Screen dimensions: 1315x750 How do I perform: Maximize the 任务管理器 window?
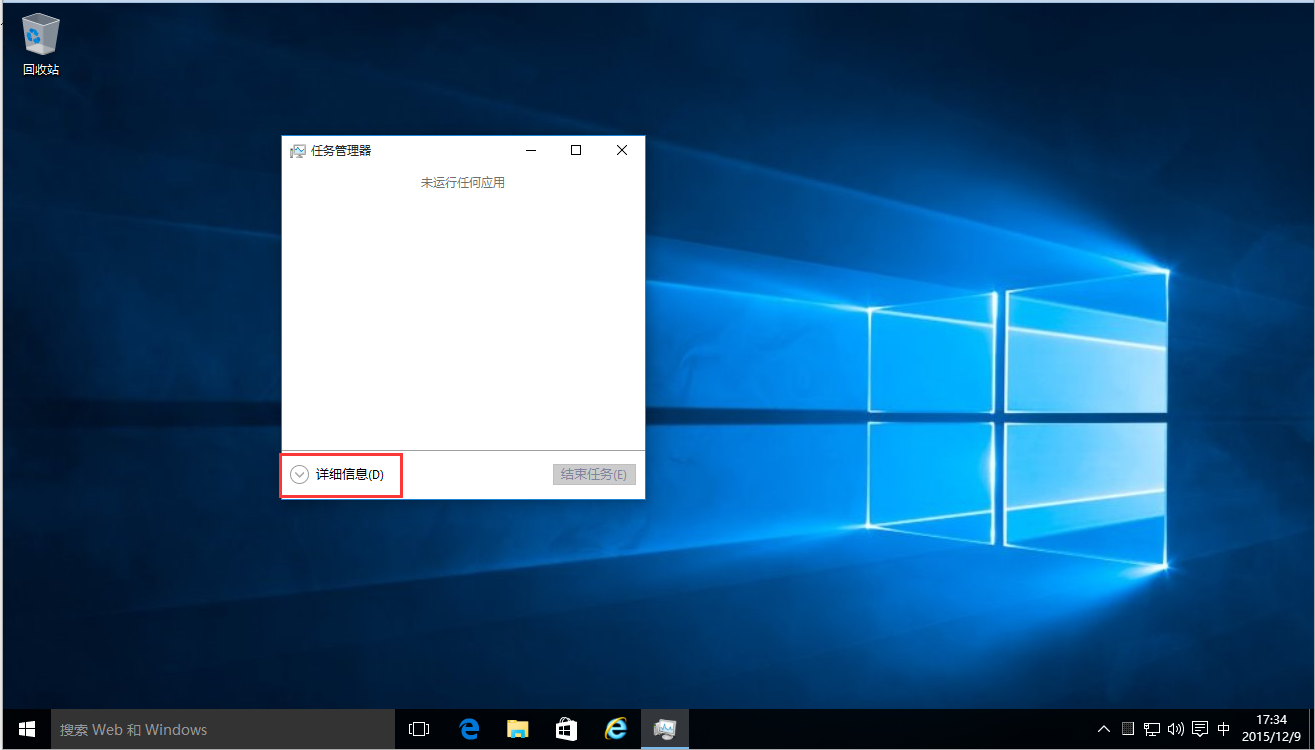click(x=576, y=150)
